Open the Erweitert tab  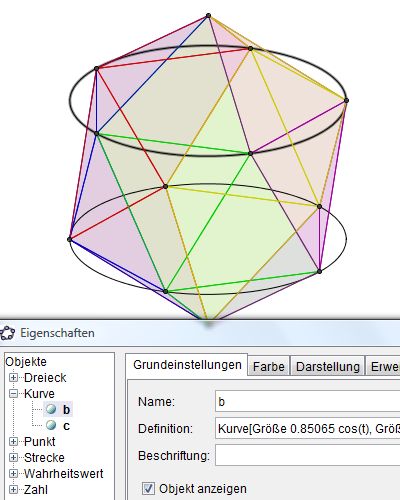pyautogui.click(x=383, y=366)
